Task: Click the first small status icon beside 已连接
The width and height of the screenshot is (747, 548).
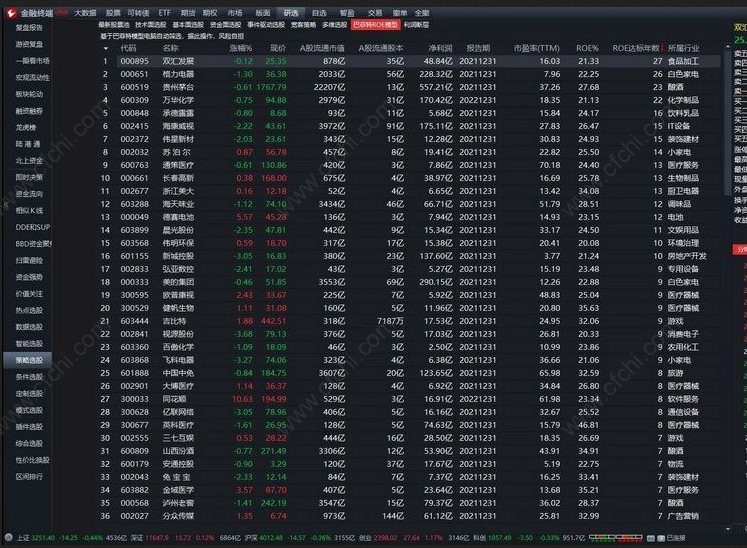Action: point(651,538)
